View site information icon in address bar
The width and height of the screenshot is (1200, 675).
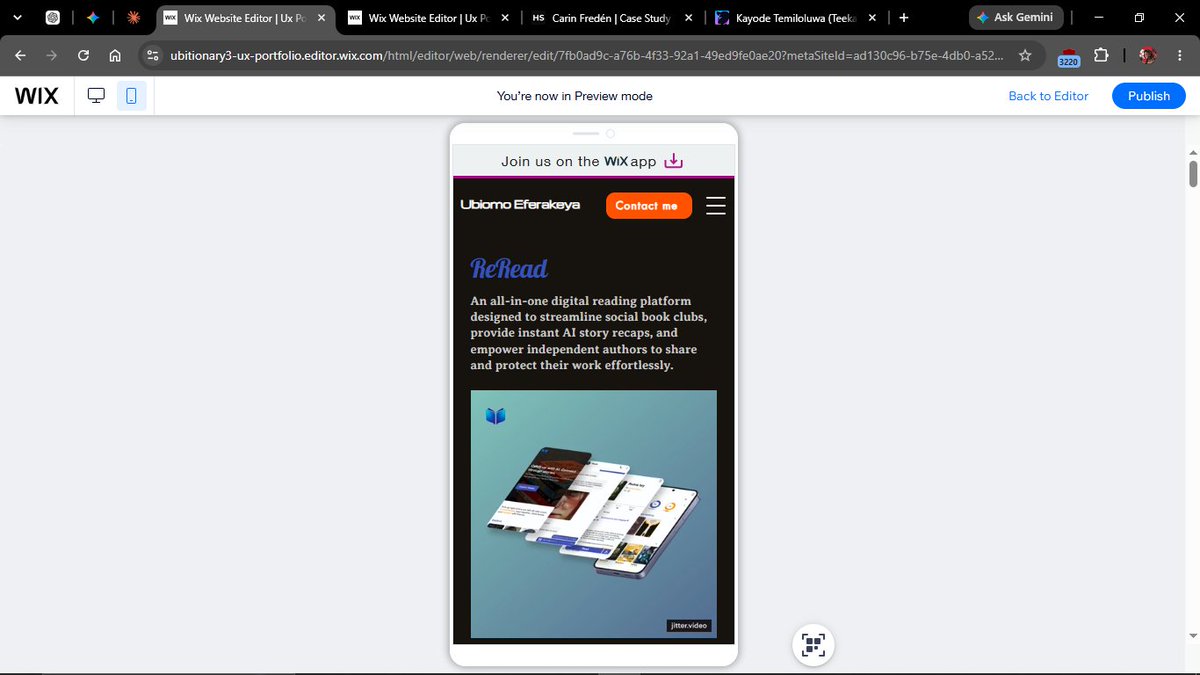[x=152, y=56]
